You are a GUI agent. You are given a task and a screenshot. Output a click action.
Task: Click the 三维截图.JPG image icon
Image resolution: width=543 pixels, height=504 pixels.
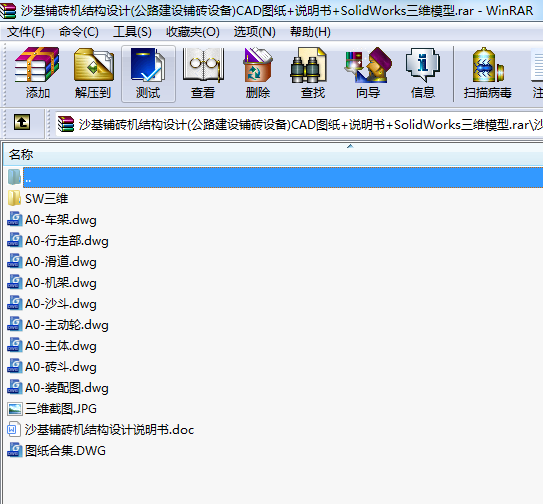pos(15,409)
